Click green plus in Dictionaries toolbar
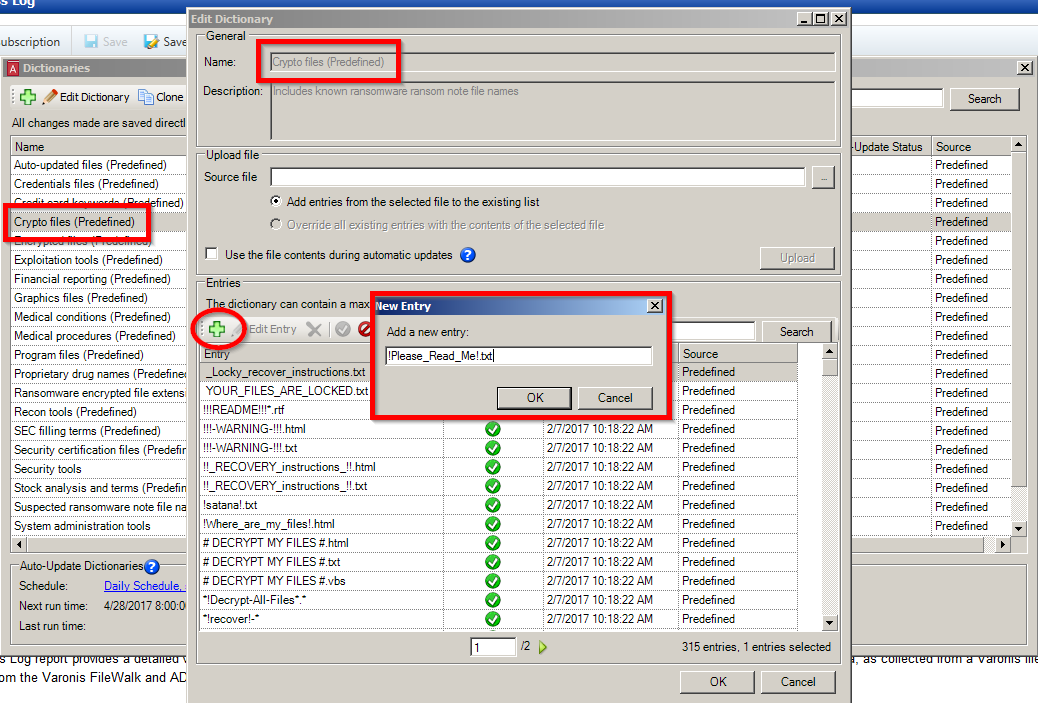1038x703 pixels. click(27, 97)
